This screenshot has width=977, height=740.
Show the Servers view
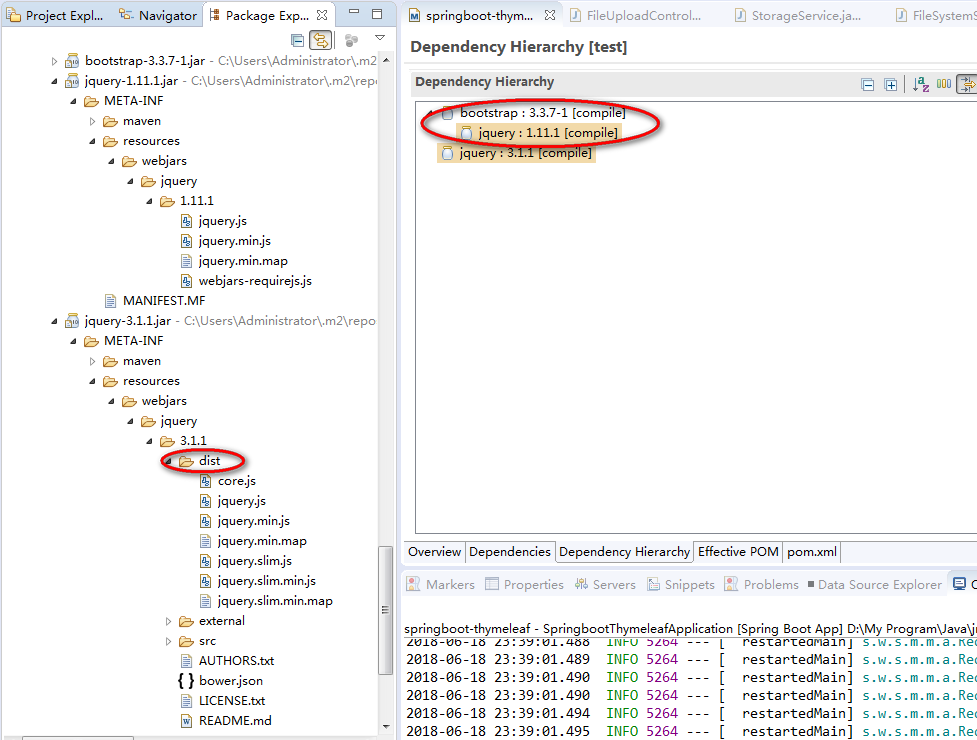(605, 584)
